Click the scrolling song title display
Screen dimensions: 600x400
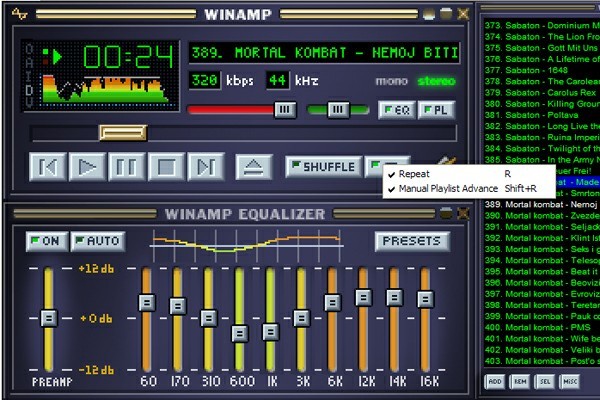pyautogui.click(x=324, y=52)
